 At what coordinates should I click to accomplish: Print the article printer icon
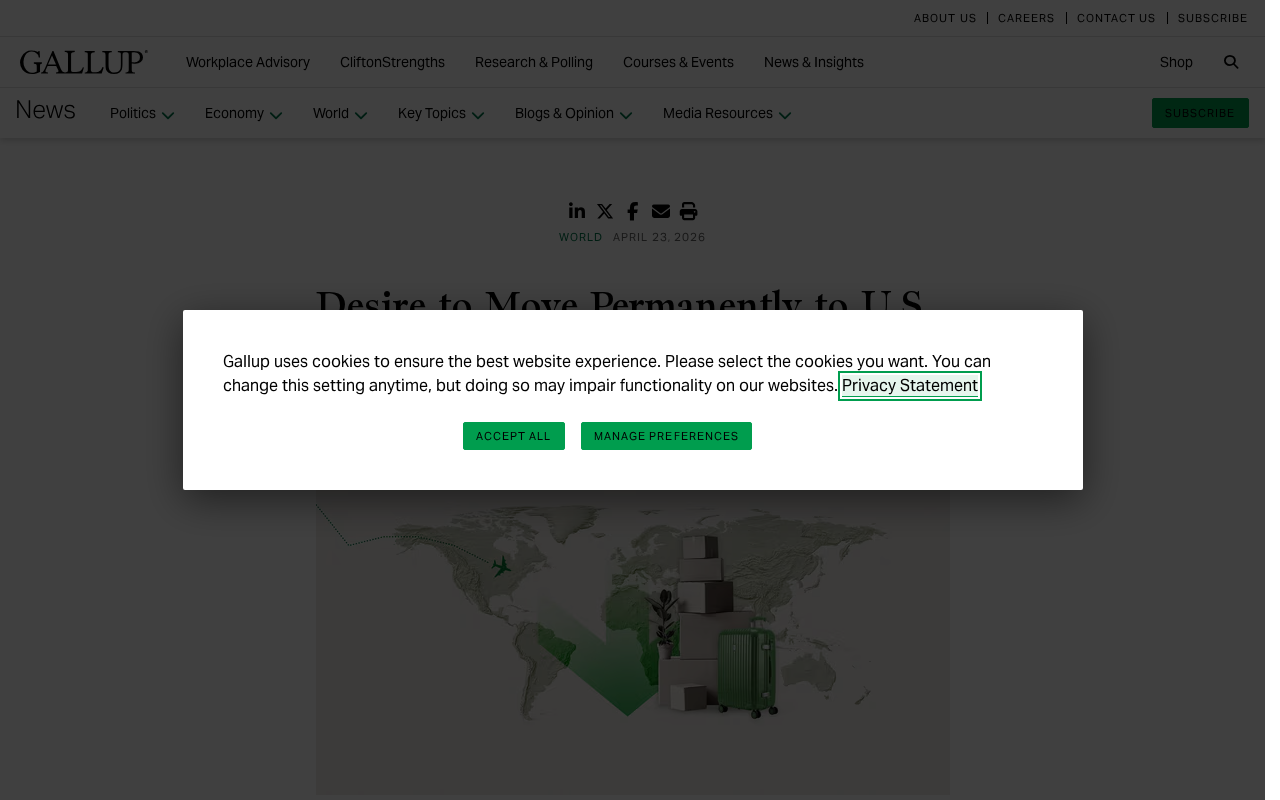tap(688, 211)
